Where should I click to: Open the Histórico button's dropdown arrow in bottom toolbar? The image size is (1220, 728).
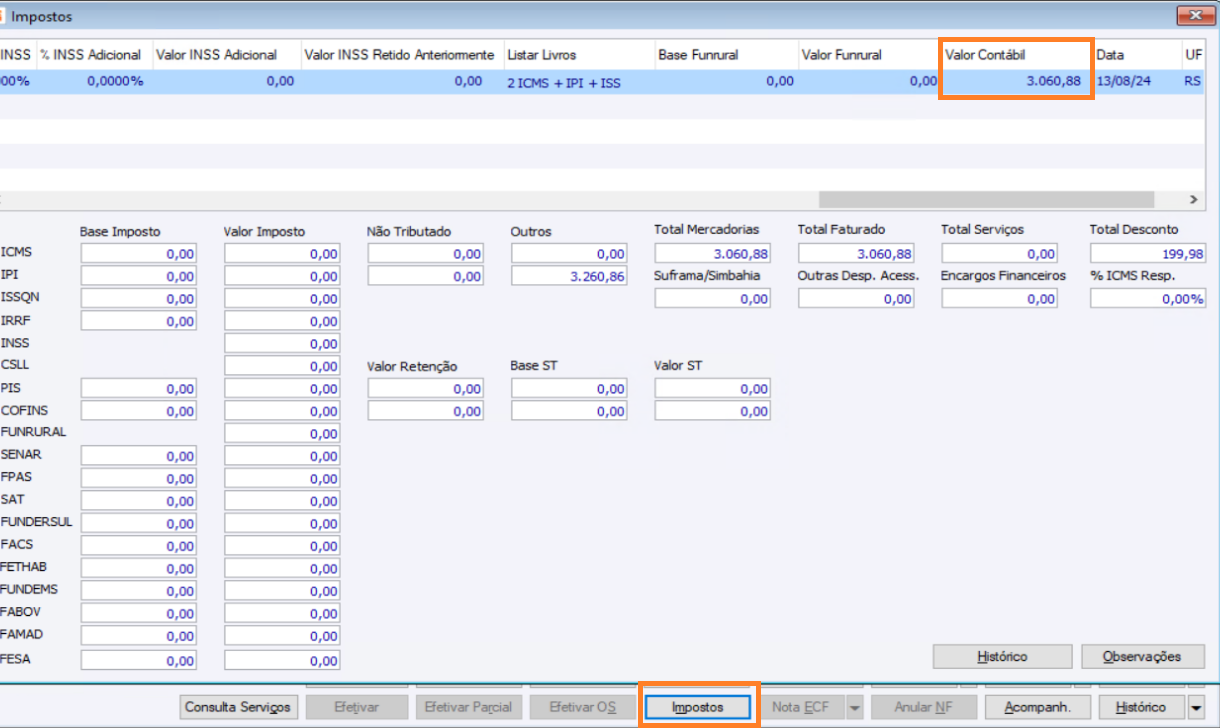(1197, 707)
